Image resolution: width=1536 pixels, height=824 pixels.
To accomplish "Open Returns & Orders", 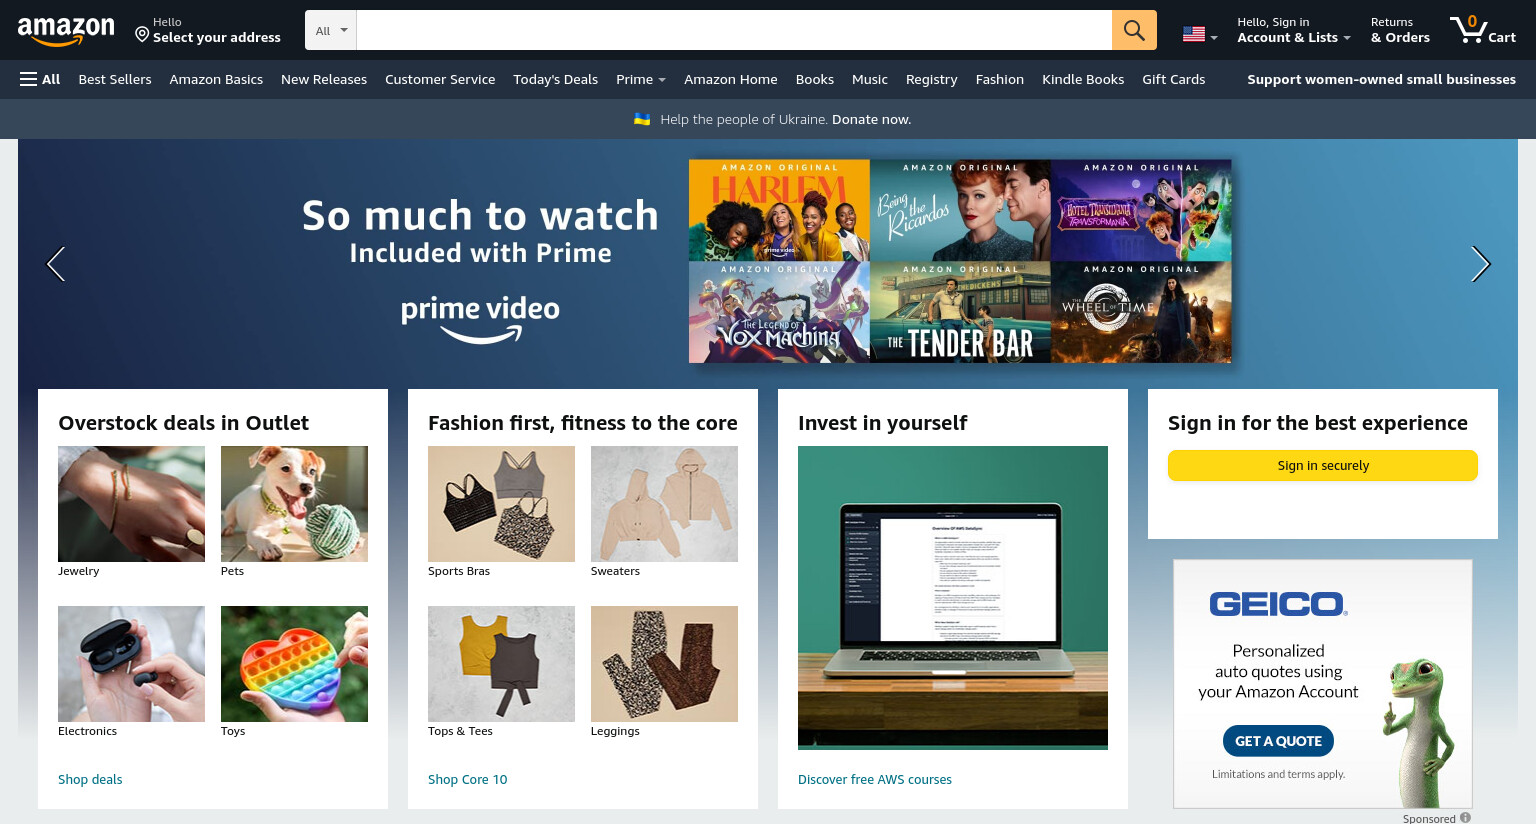I will click(x=1400, y=30).
